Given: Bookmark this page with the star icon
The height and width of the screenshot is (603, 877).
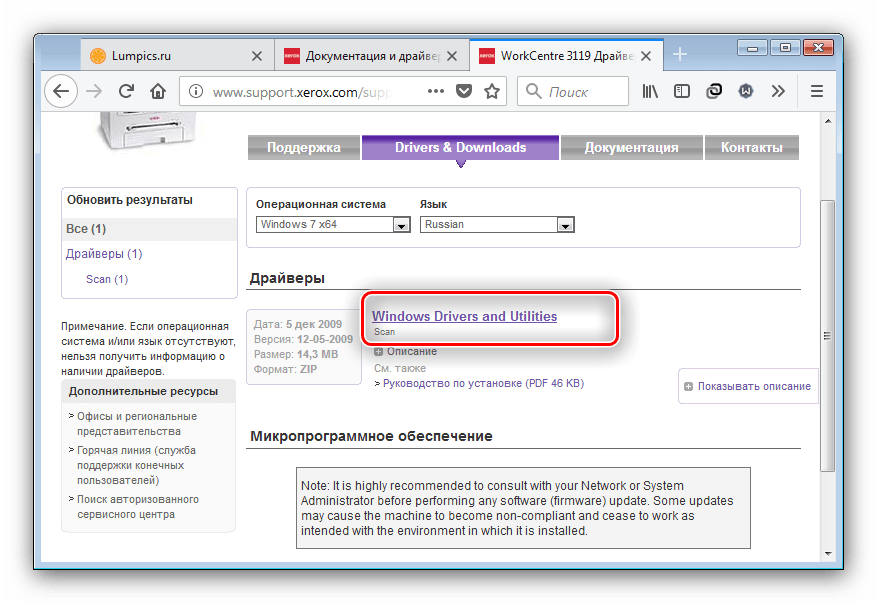Looking at the screenshot, I should pyautogui.click(x=492, y=92).
